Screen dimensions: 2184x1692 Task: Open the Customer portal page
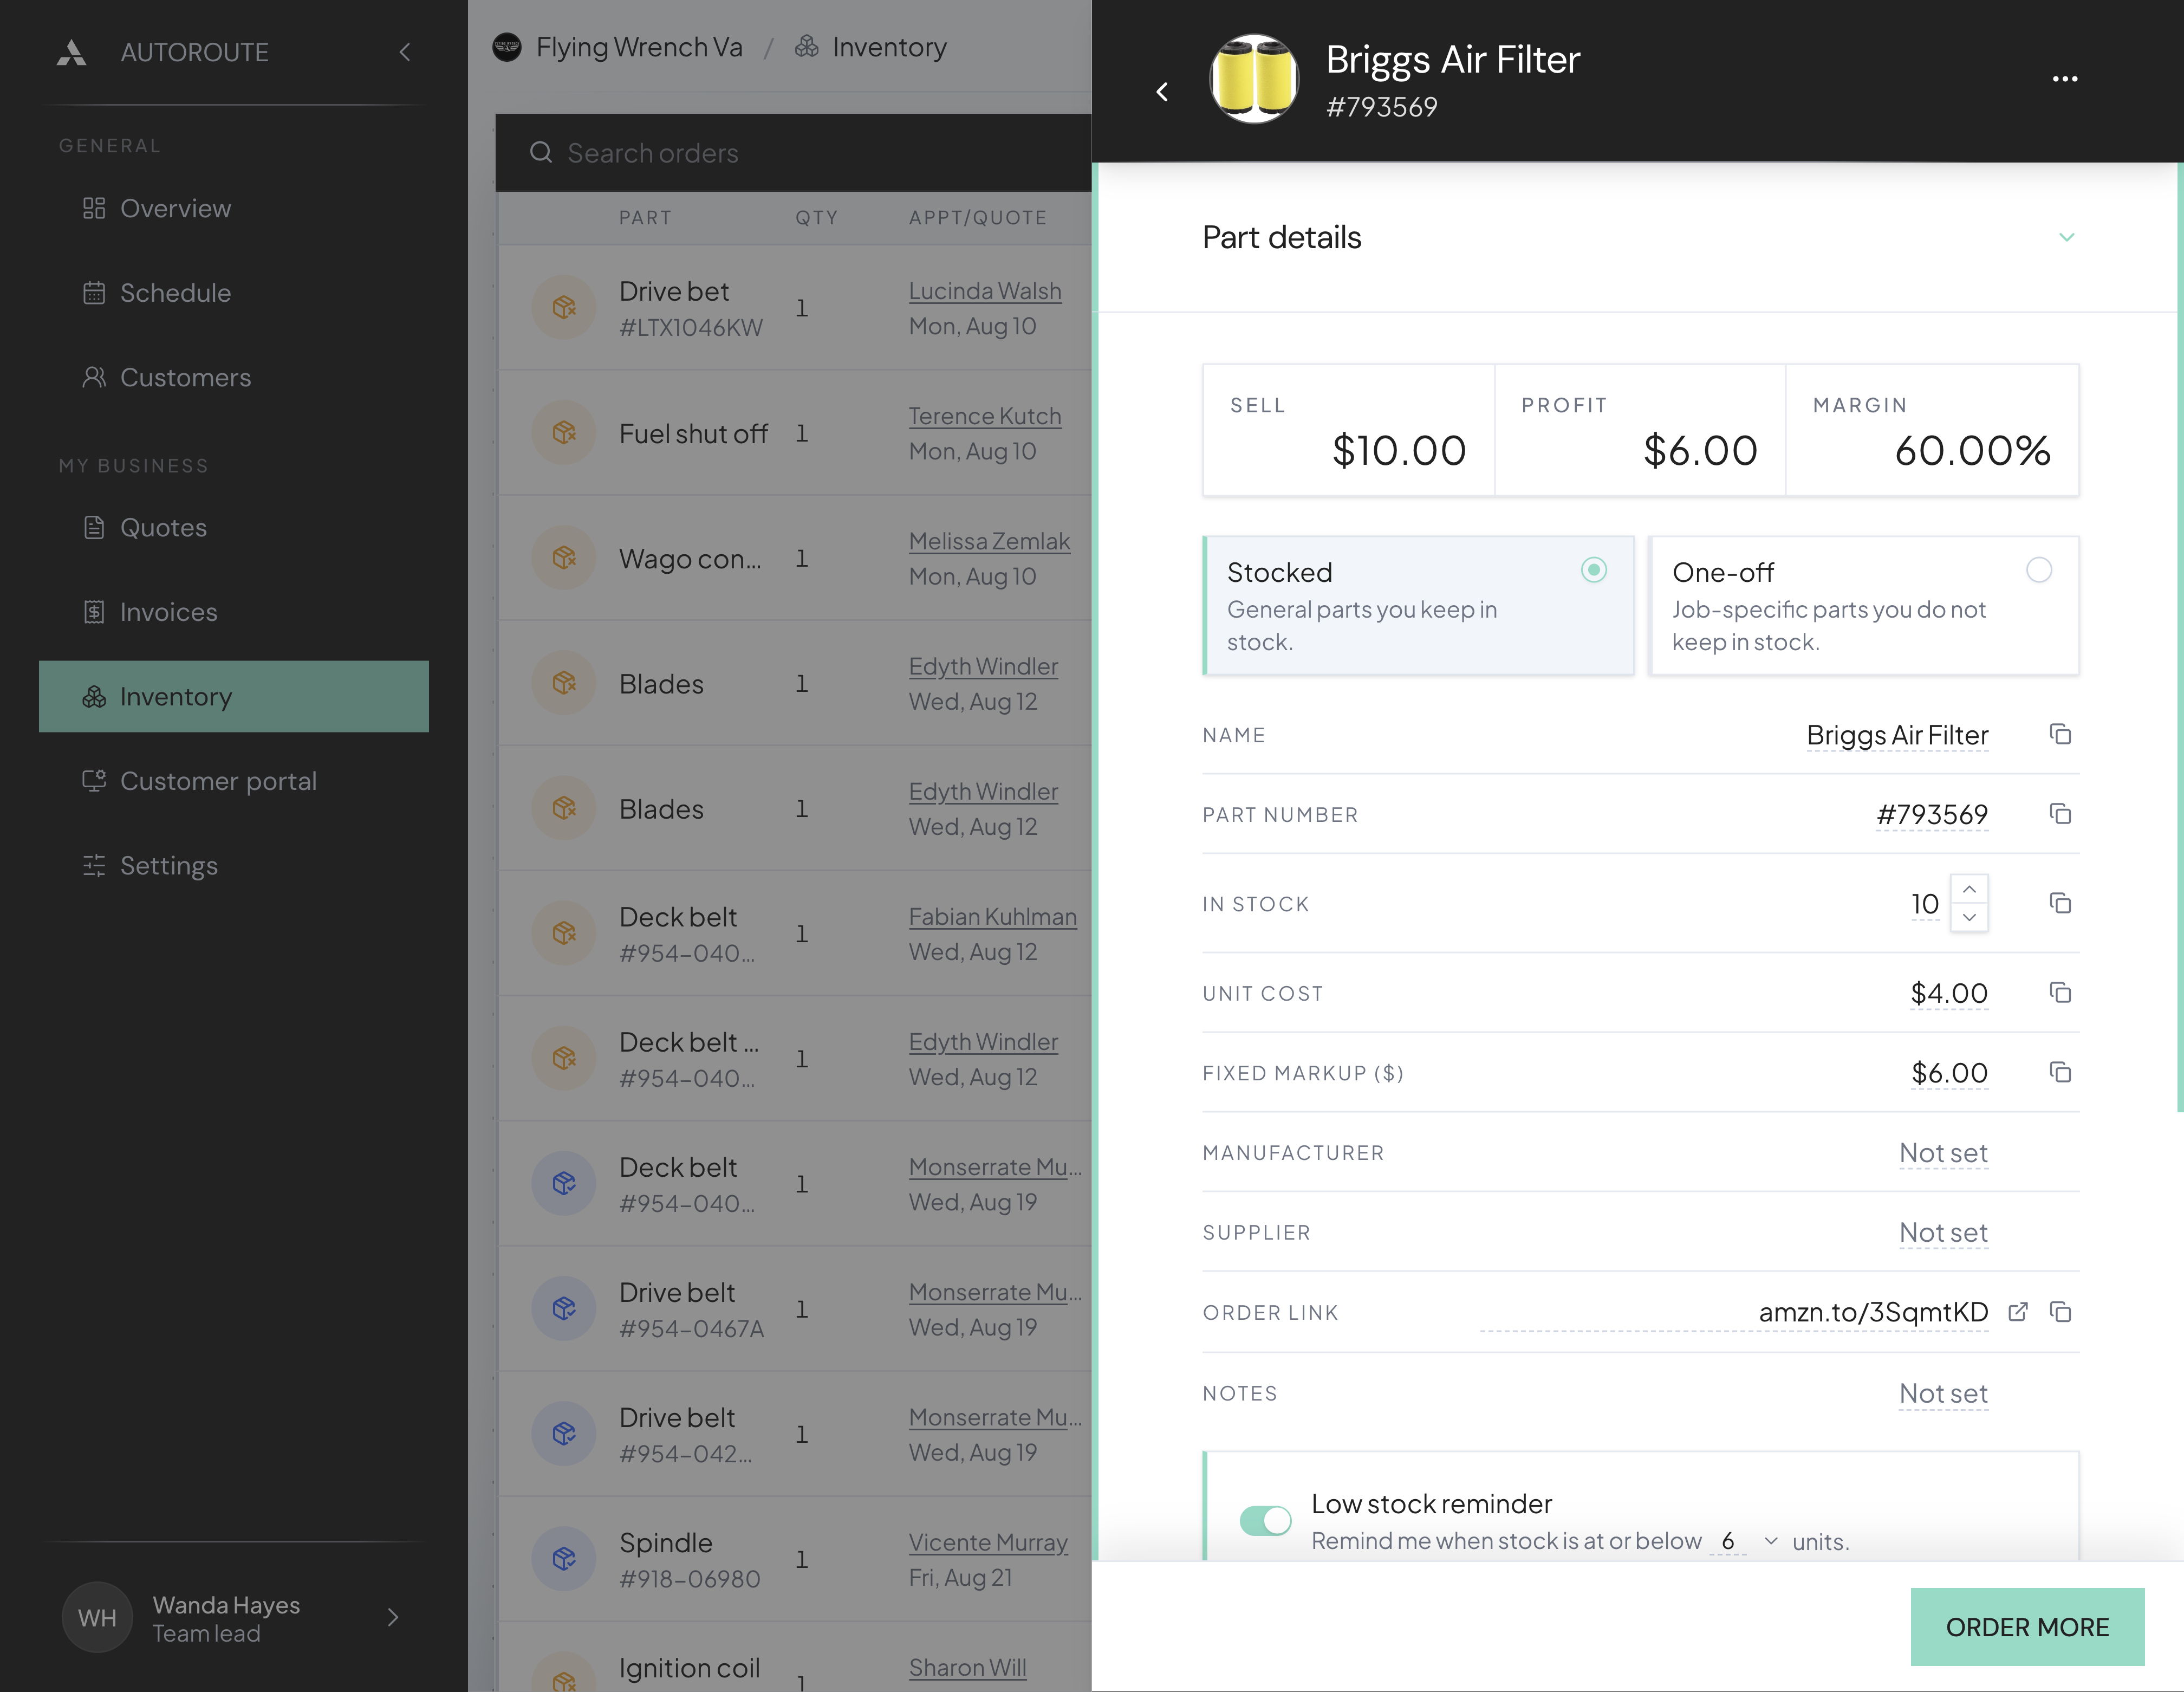pos(234,781)
